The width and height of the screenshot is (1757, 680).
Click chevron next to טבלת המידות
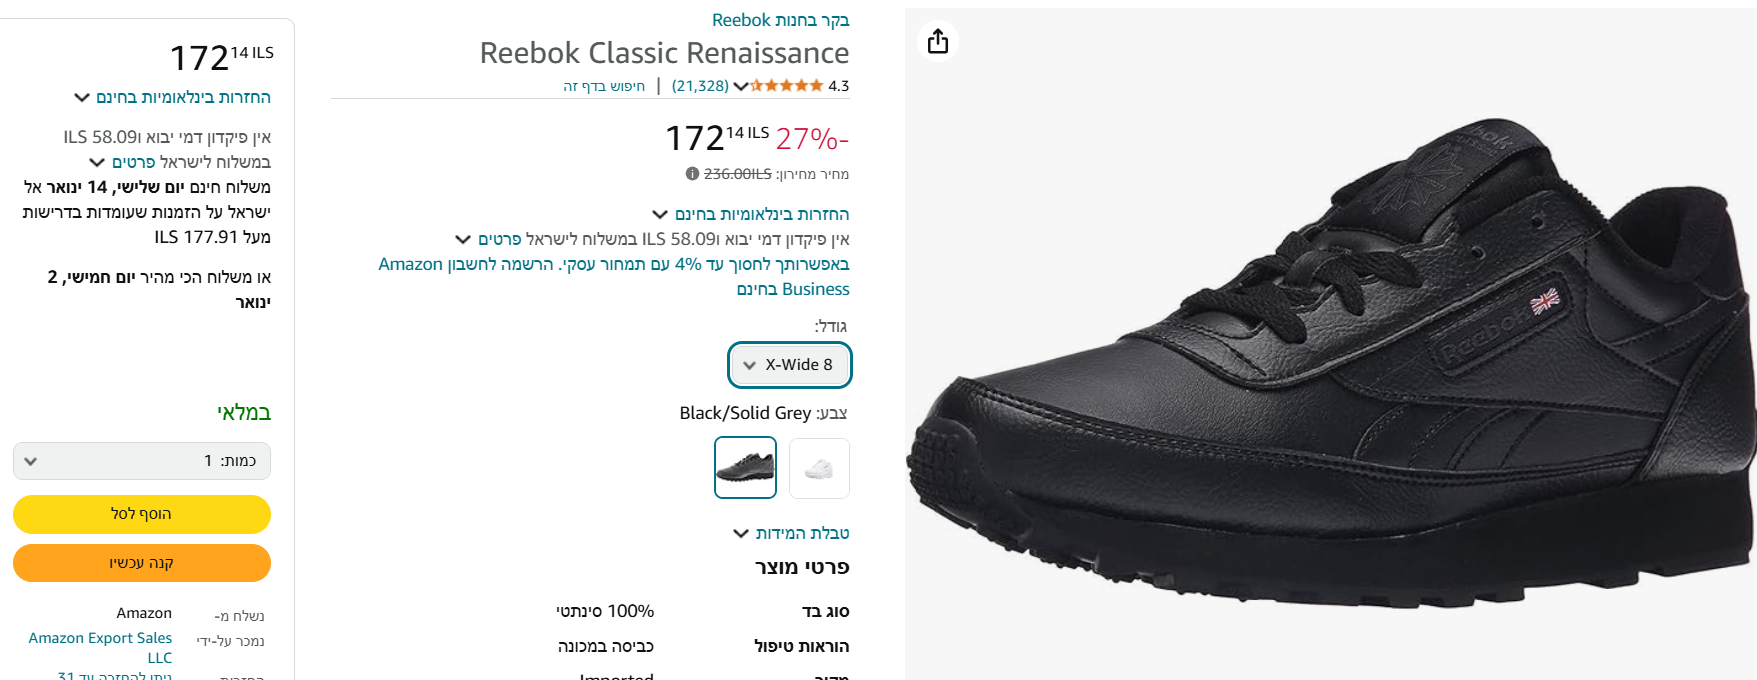pos(741,533)
